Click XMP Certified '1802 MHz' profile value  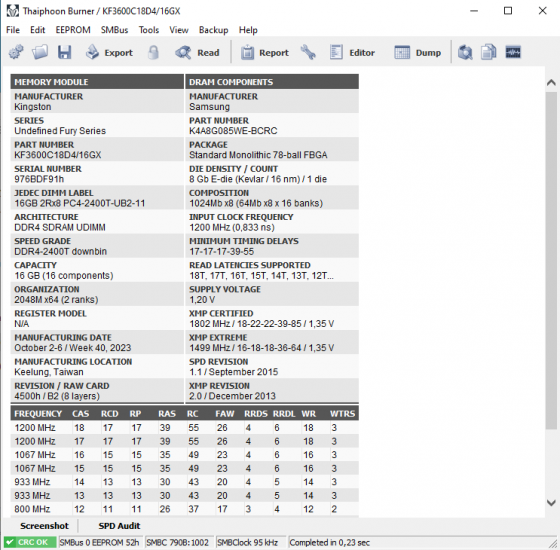point(261,324)
